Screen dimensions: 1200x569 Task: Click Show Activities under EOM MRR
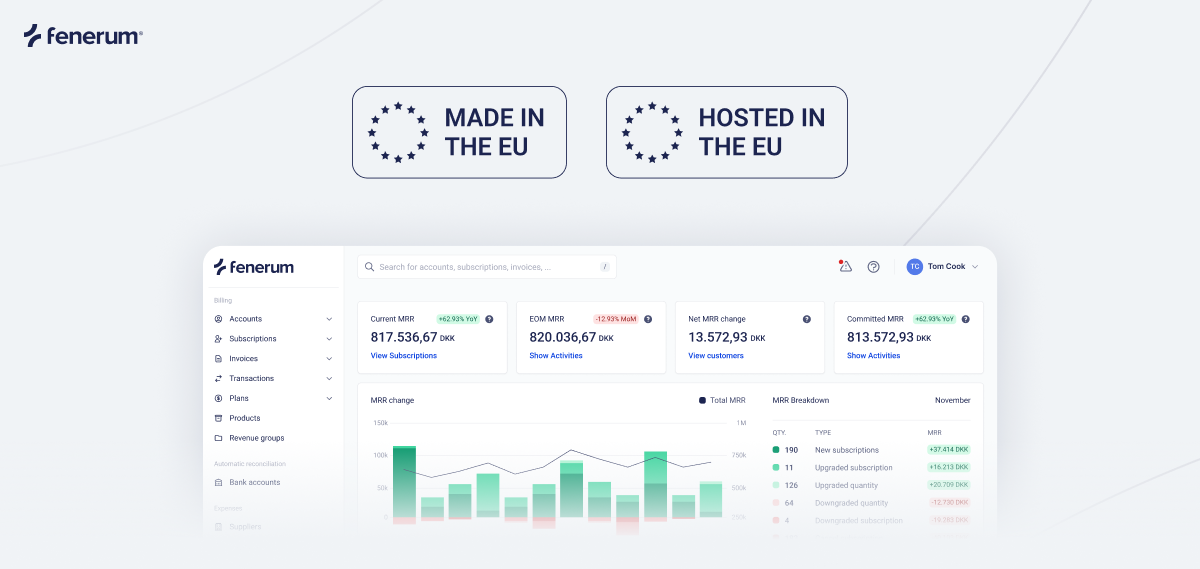coord(556,356)
